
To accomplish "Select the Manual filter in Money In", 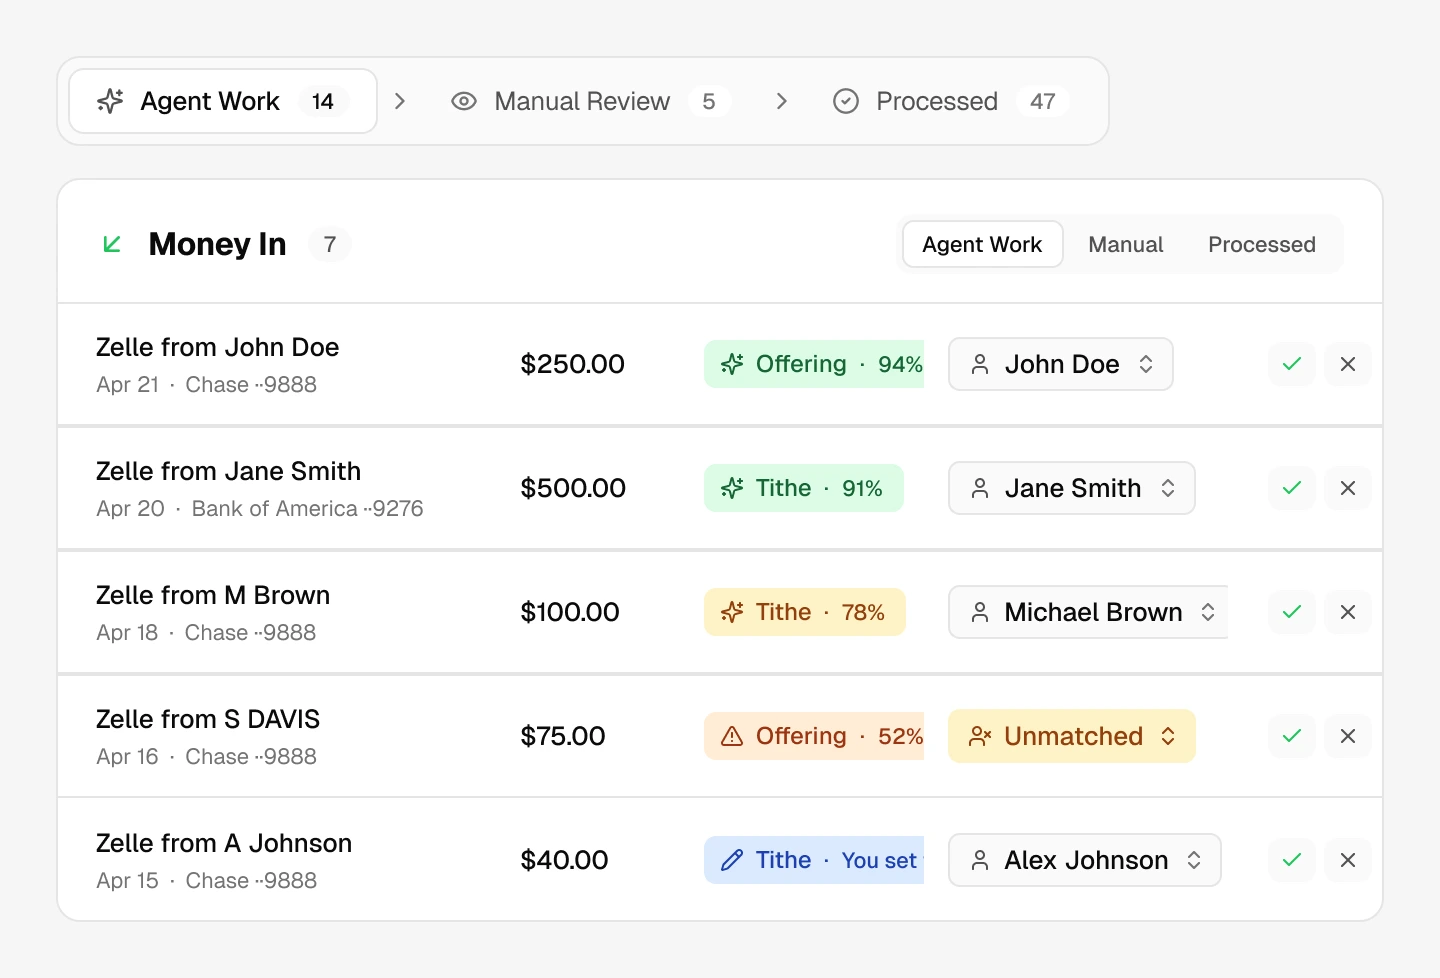I will 1126,245.
